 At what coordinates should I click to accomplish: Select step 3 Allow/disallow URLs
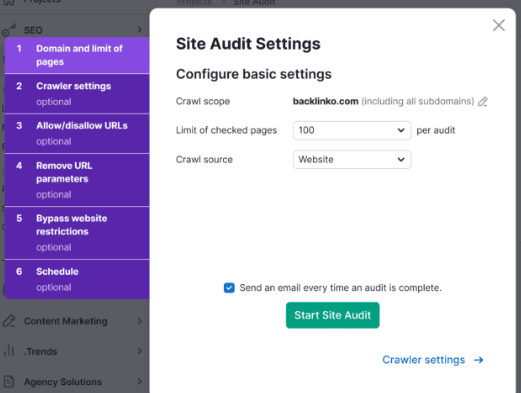[77, 133]
